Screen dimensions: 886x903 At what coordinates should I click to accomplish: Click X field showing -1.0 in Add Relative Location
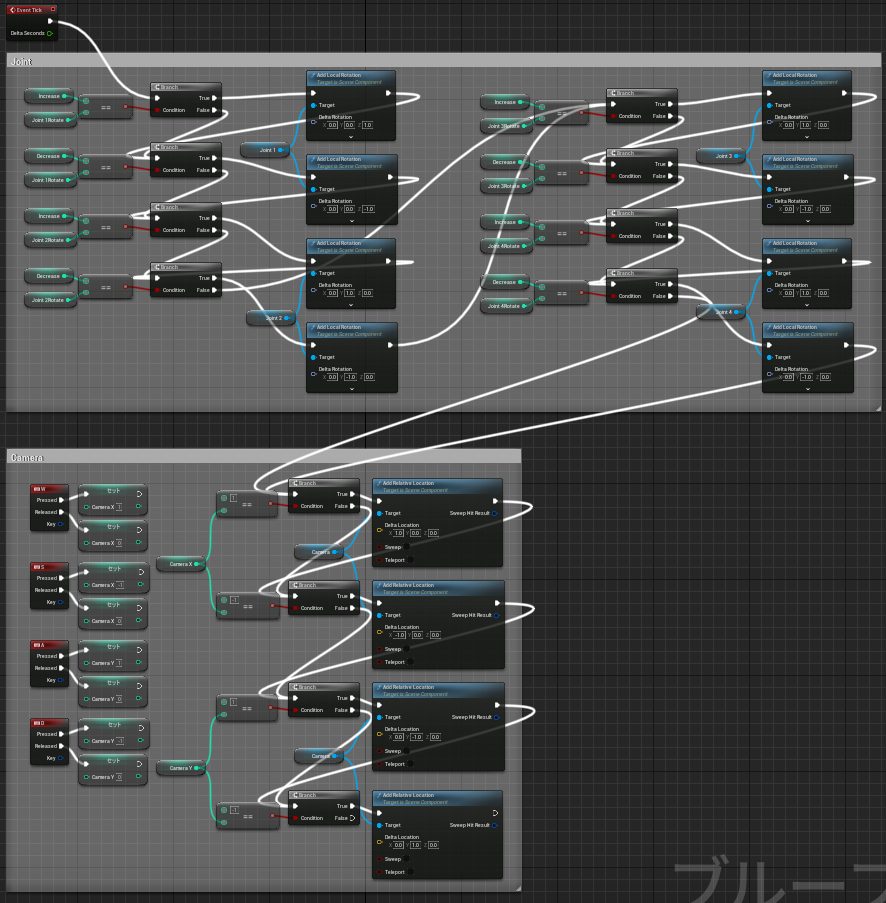(400, 635)
